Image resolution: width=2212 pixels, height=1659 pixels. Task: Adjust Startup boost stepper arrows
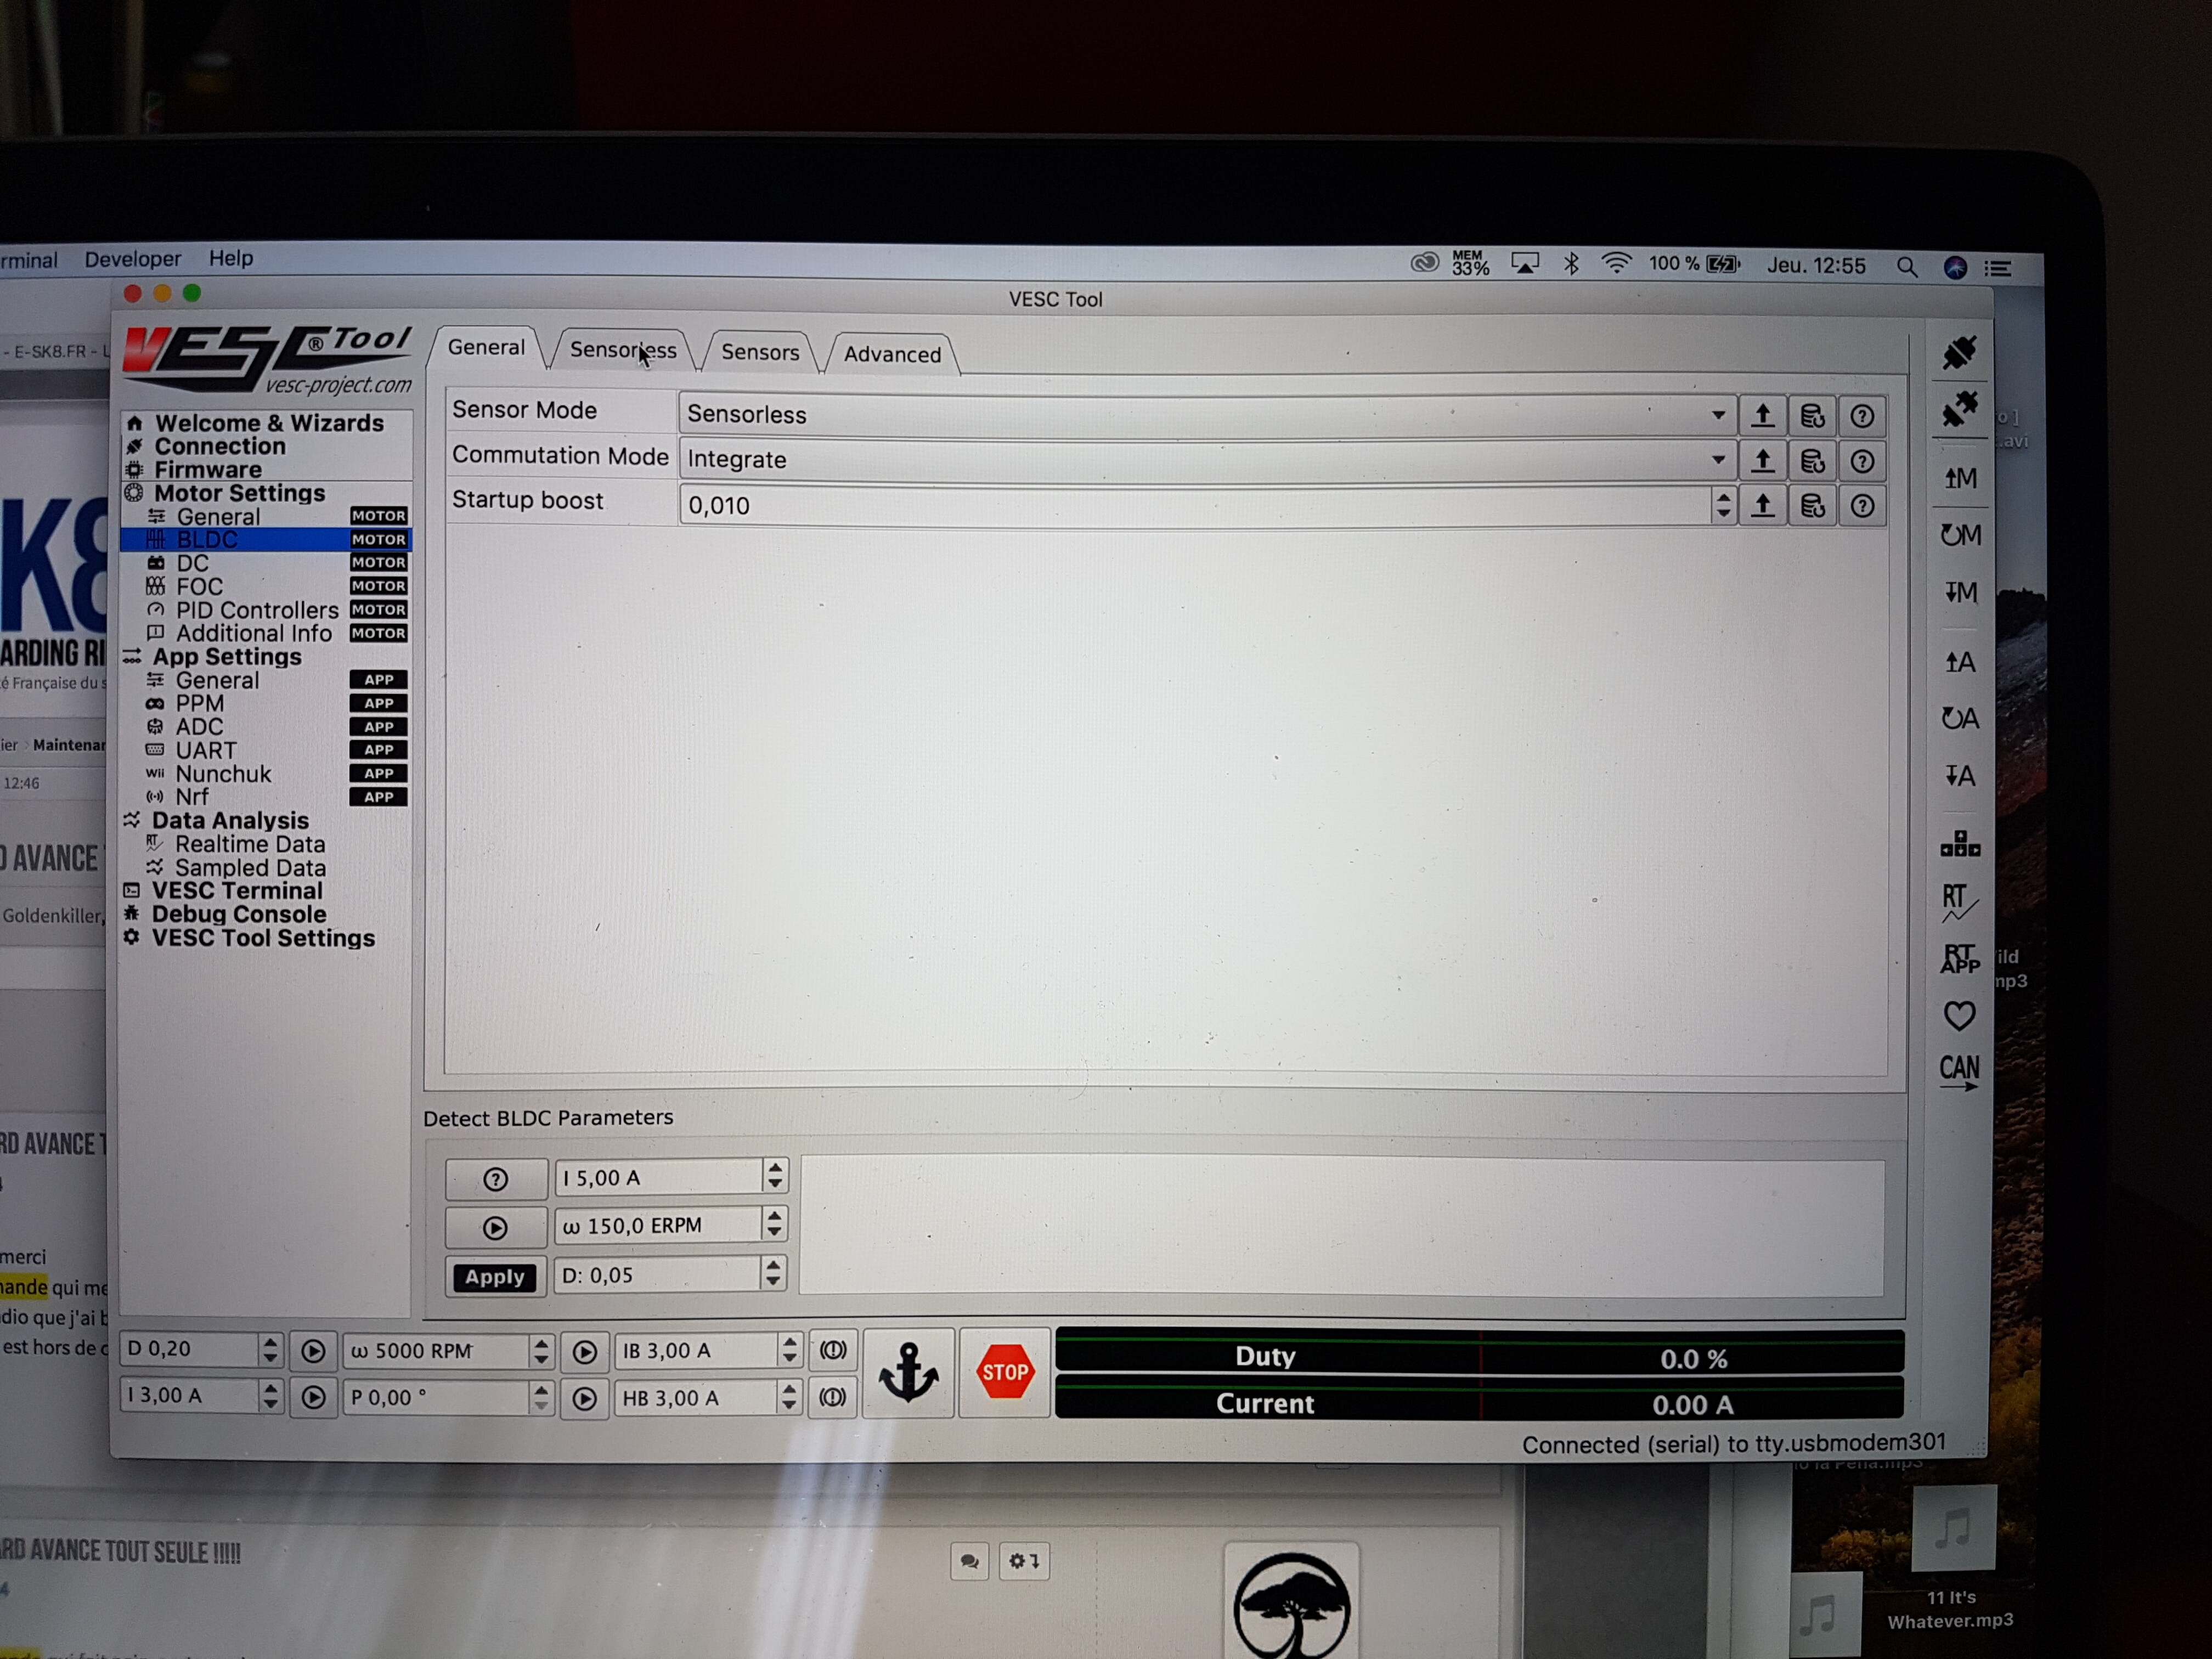coord(1722,505)
